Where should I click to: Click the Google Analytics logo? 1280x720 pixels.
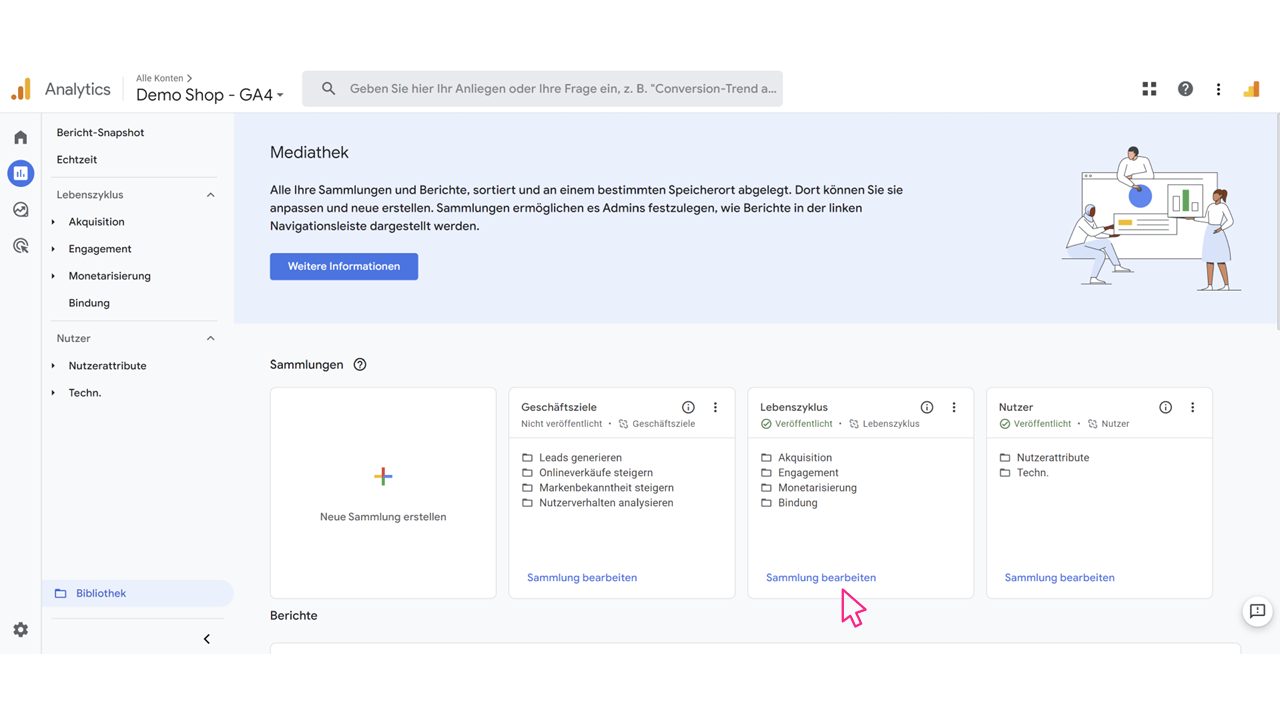(x=21, y=89)
